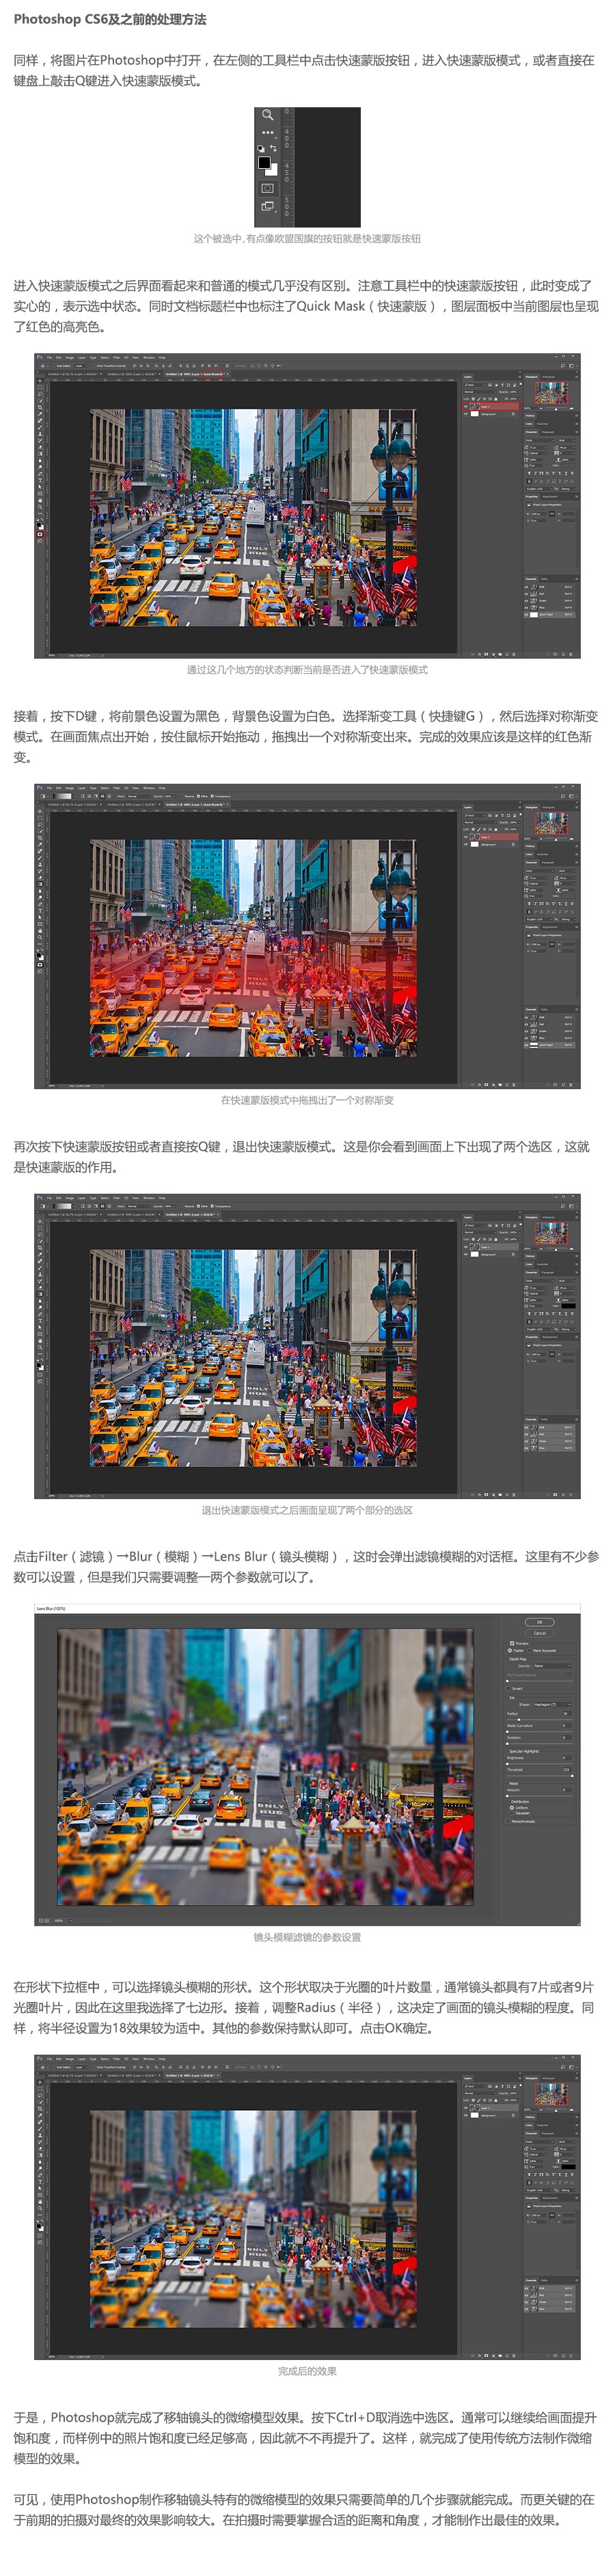Click caption "完成后的效果"
The width and height of the screenshot is (615, 2576).
[307, 2371]
